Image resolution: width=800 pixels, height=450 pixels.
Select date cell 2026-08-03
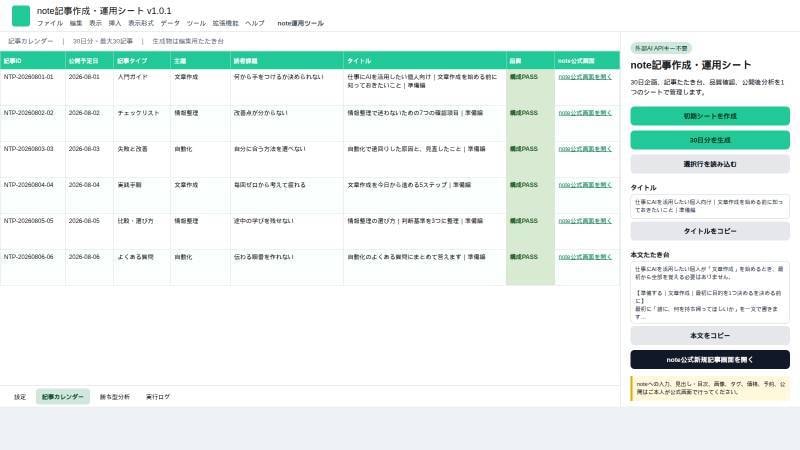tap(89, 159)
